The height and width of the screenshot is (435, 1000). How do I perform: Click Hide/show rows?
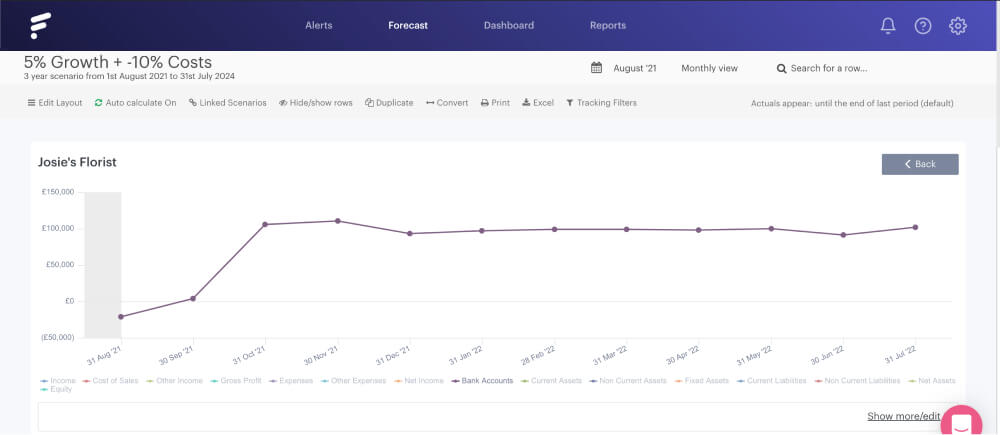[316, 103]
